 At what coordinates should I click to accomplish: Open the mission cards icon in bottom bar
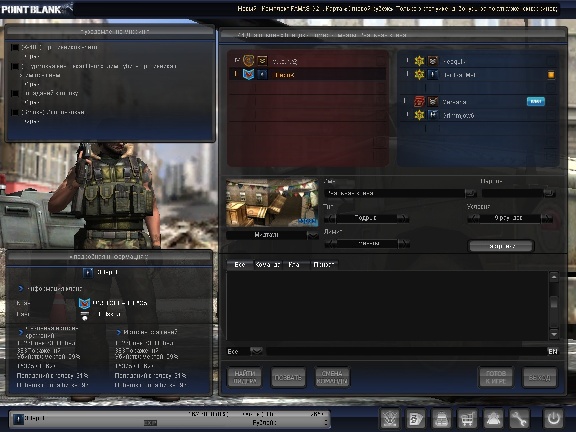coord(415,418)
